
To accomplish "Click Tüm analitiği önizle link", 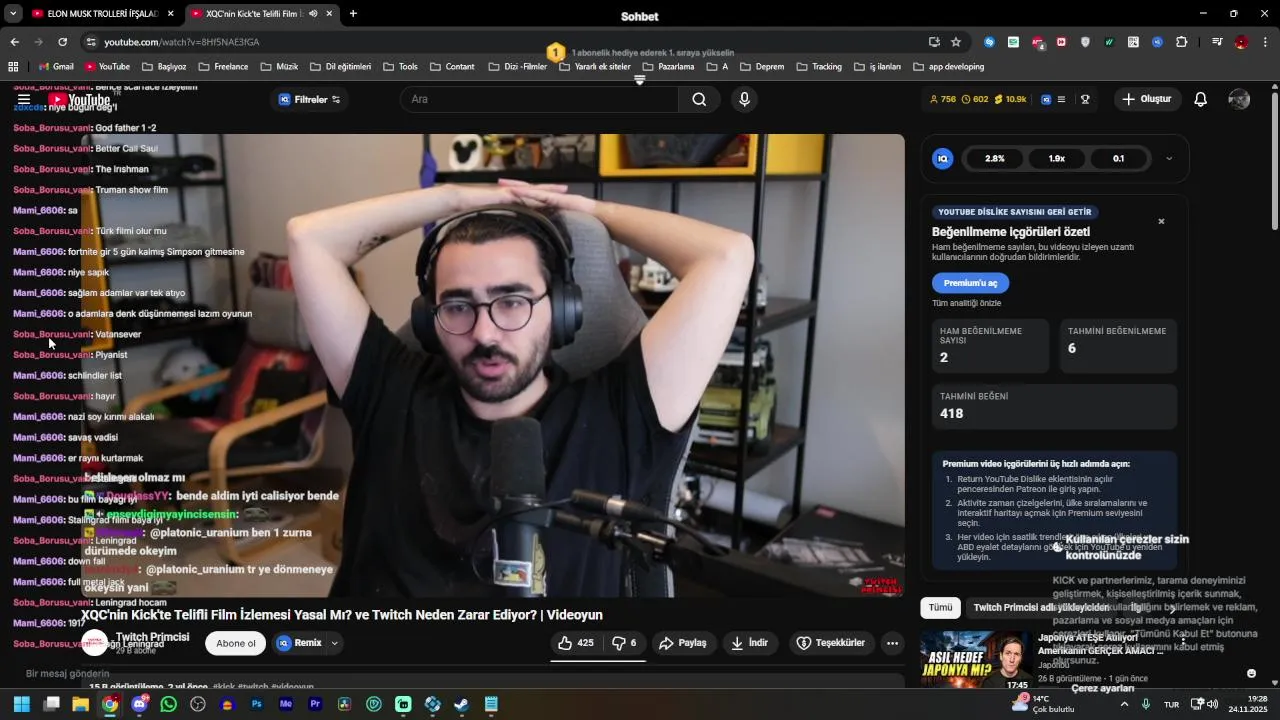I will (x=966, y=303).
